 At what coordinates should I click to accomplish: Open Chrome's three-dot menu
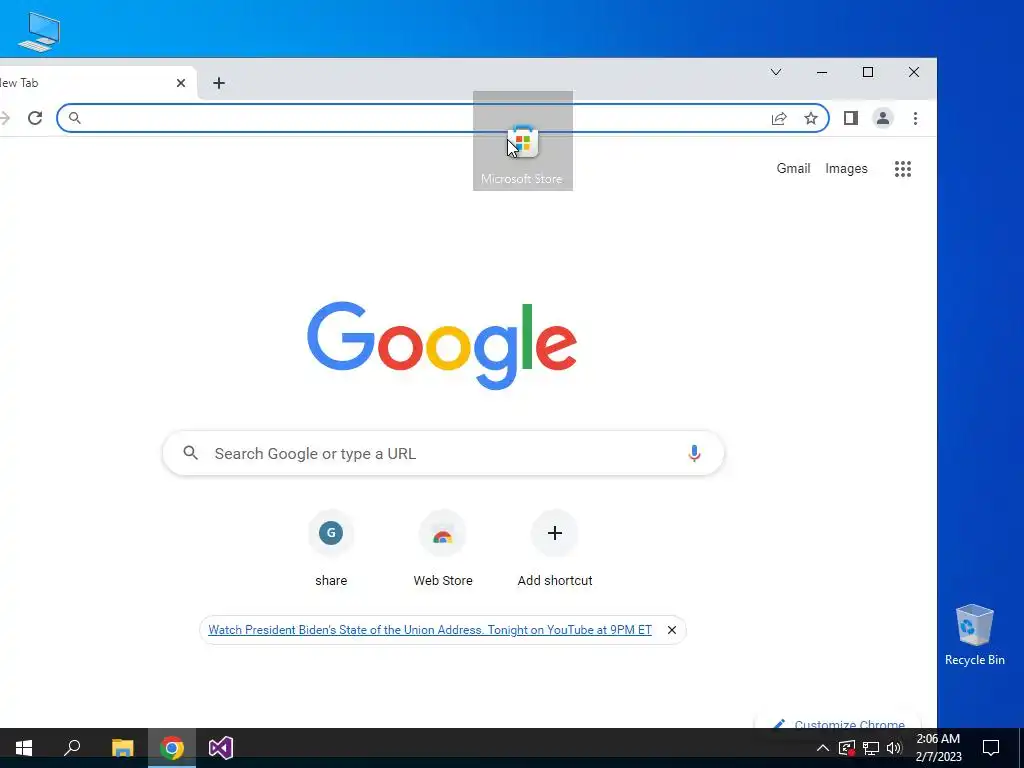[x=915, y=118]
